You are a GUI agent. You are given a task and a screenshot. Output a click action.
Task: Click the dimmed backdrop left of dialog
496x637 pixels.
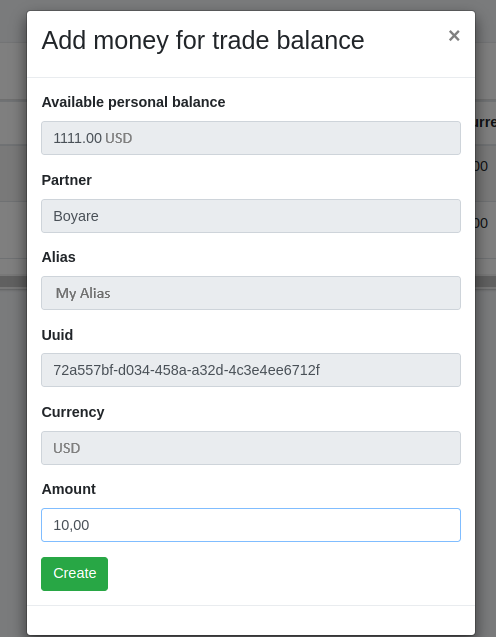(x=13, y=366)
